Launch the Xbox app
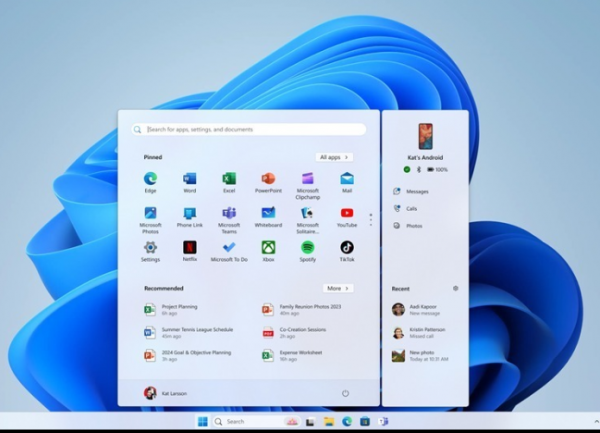This screenshot has height=433, width=600. point(268,251)
